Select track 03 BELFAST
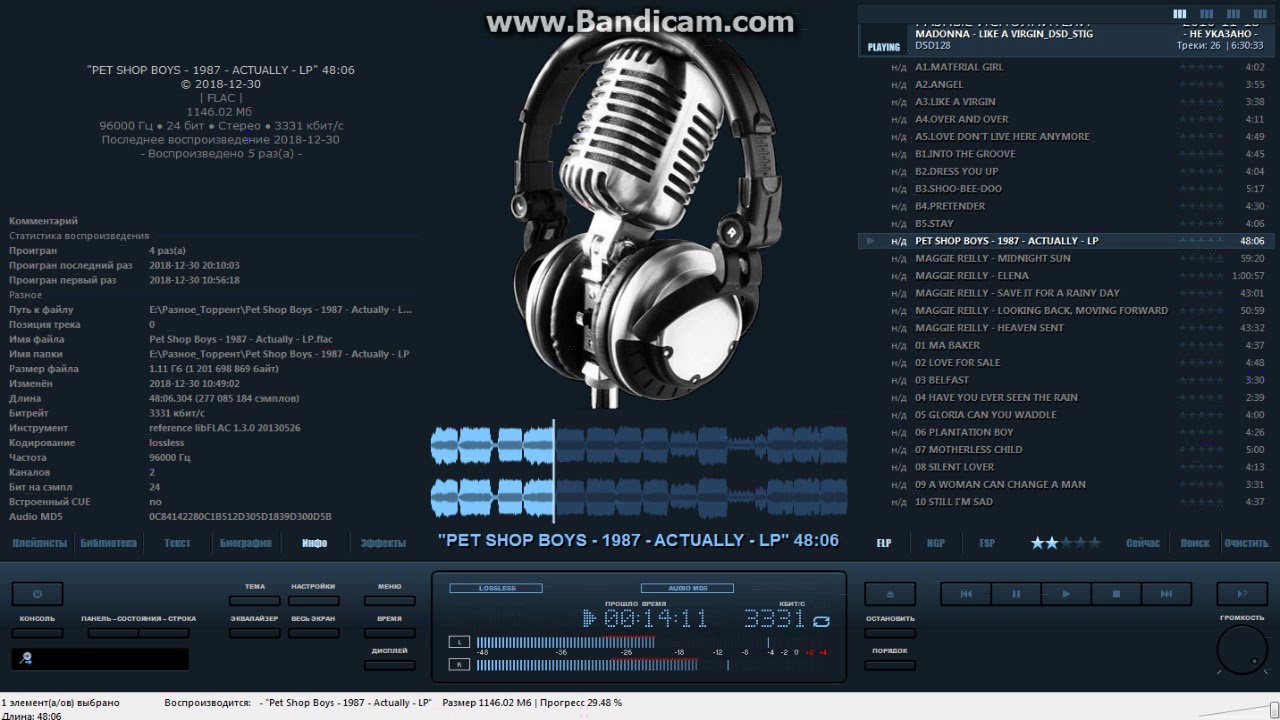1280x720 pixels. point(1064,380)
